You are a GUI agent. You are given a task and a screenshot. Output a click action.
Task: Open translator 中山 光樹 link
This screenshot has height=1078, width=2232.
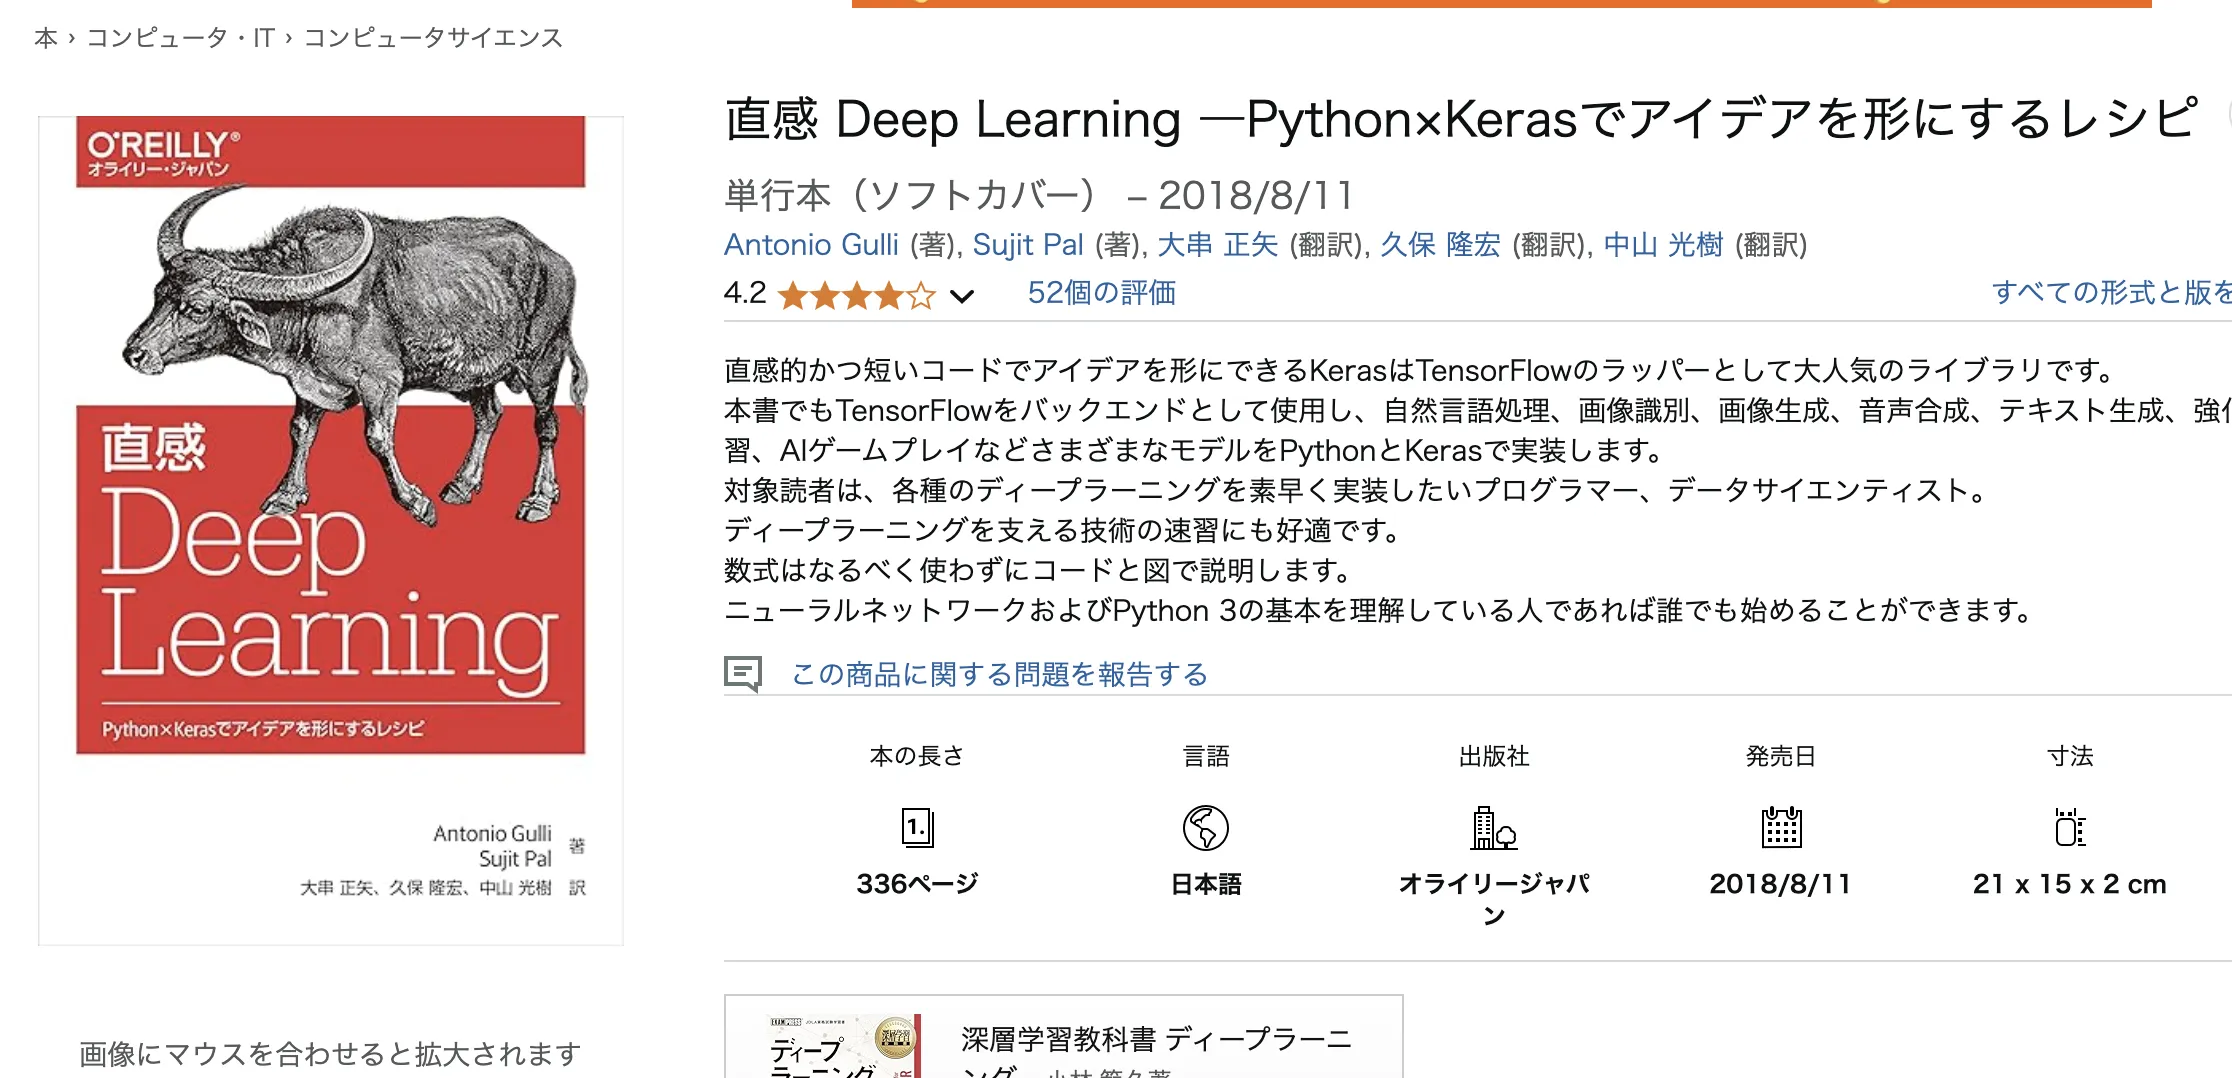(1663, 245)
